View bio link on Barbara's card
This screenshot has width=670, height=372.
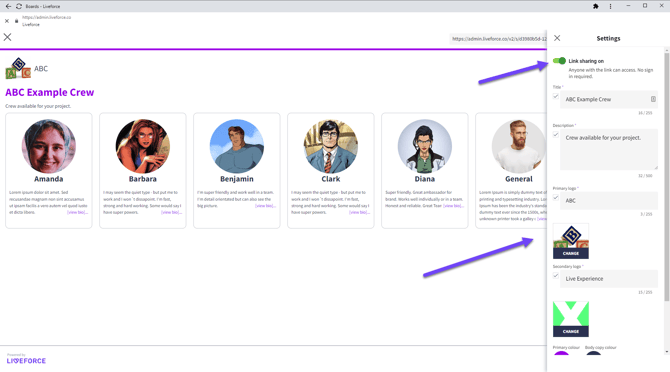171,212
